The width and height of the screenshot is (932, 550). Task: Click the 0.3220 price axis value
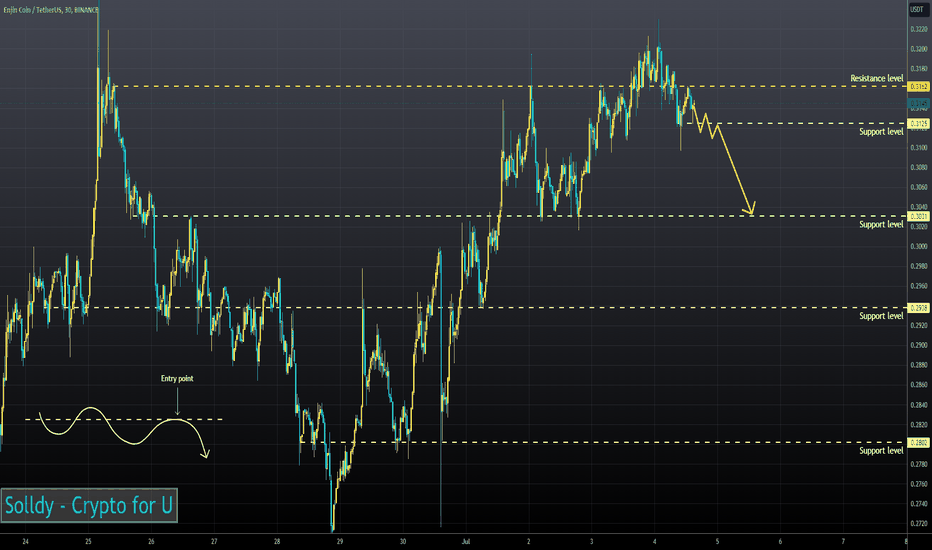click(x=918, y=29)
